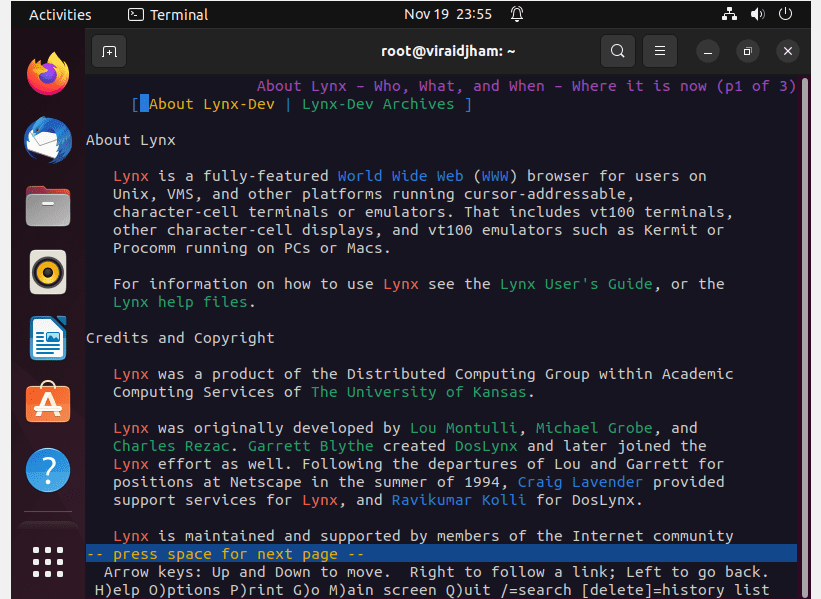Screen dimensions: 821x599
Task: Follow the Lynx-Dev Archives link
Action: tap(378, 104)
